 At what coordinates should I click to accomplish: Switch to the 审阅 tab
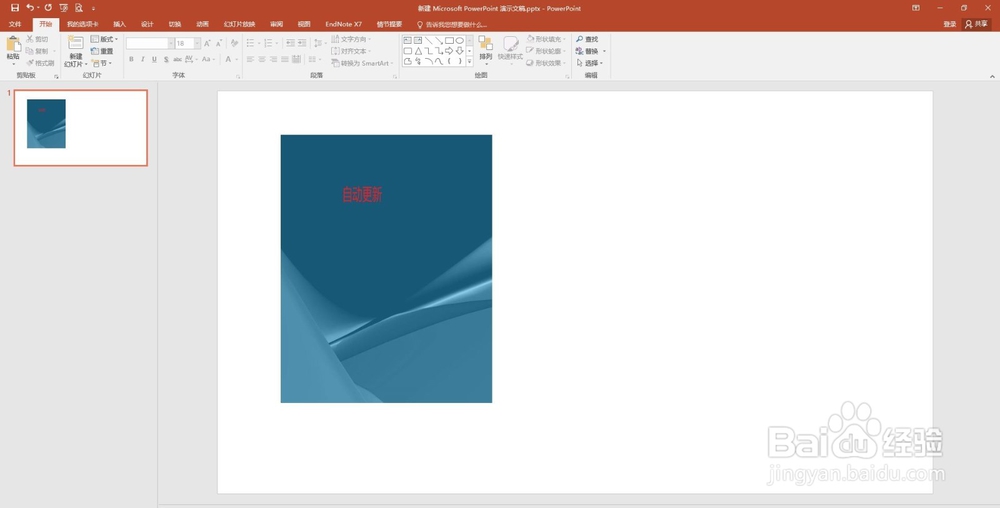pos(276,24)
